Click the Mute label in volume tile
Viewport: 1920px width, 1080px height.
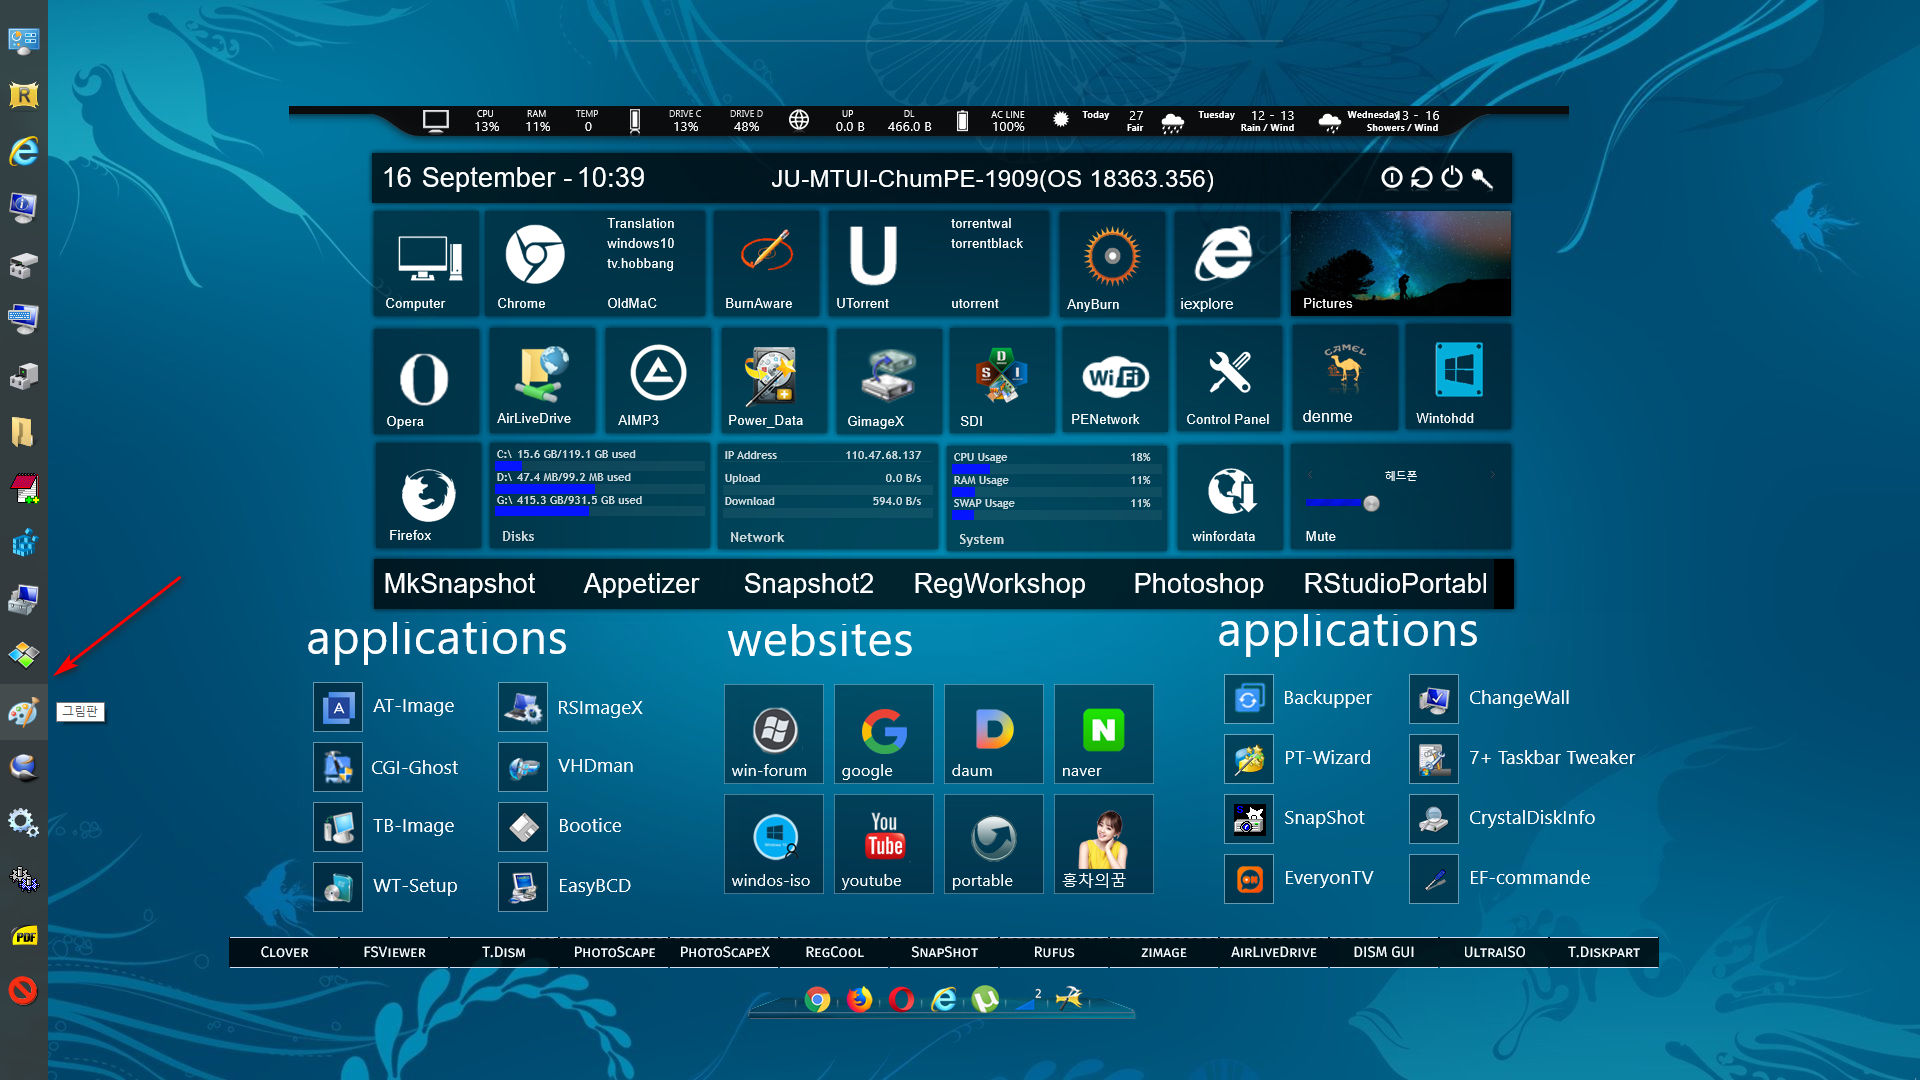point(1320,537)
